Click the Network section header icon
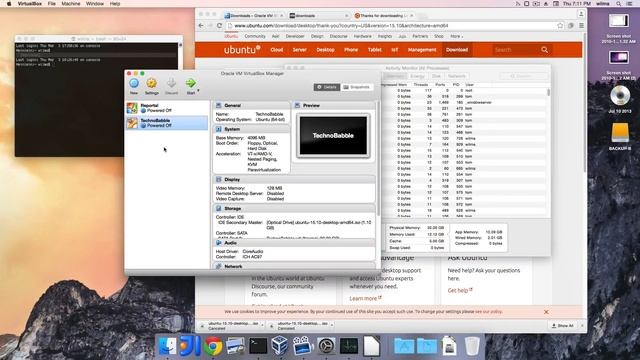 point(218,266)
